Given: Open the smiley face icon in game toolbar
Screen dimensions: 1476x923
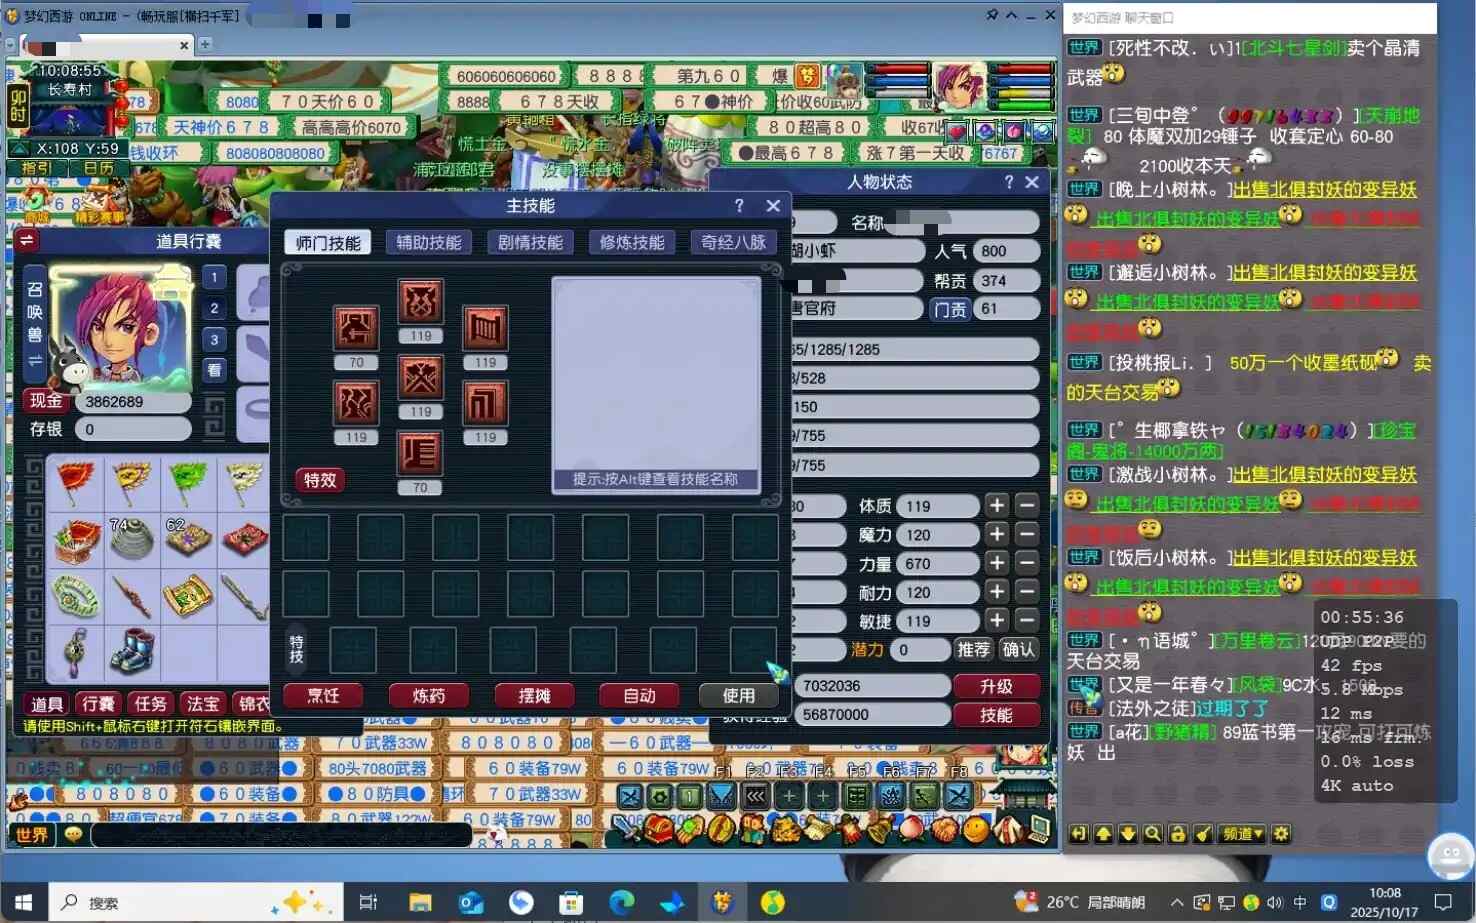Looking at the screenshot, I should (975, 828).
